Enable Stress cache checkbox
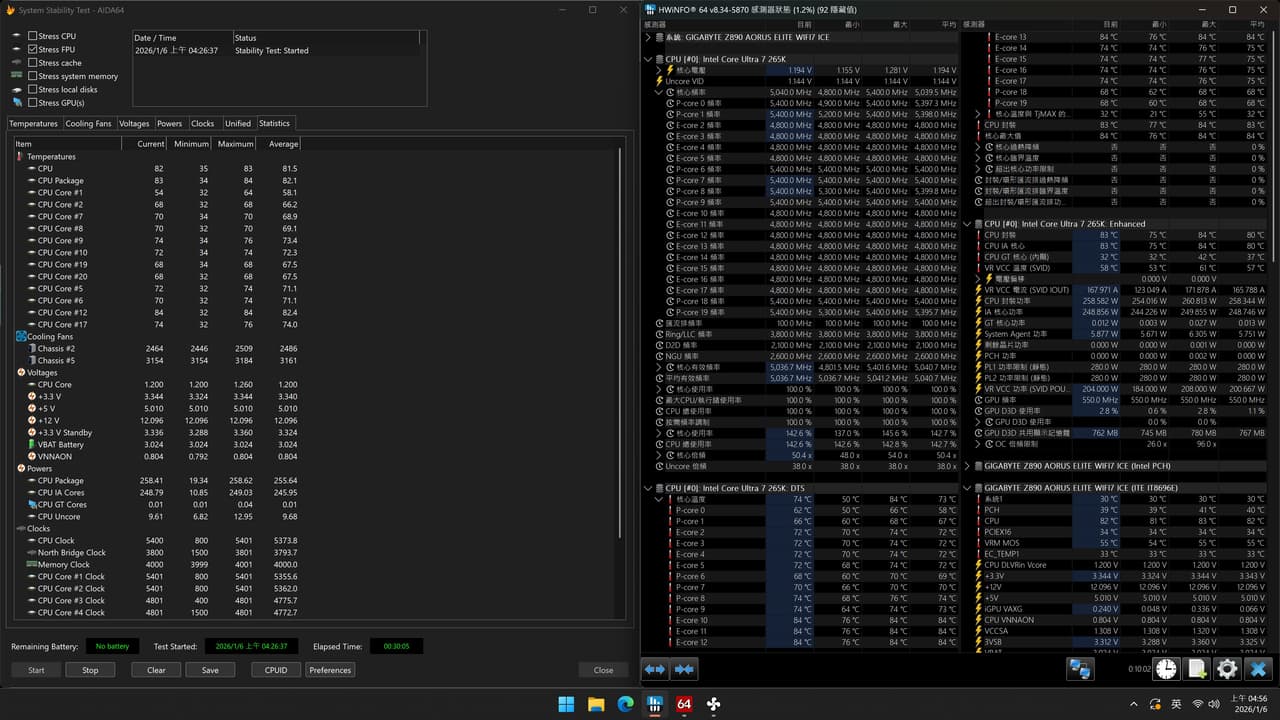The width and height of the screenshot is (1280, 720). (33, 63)
